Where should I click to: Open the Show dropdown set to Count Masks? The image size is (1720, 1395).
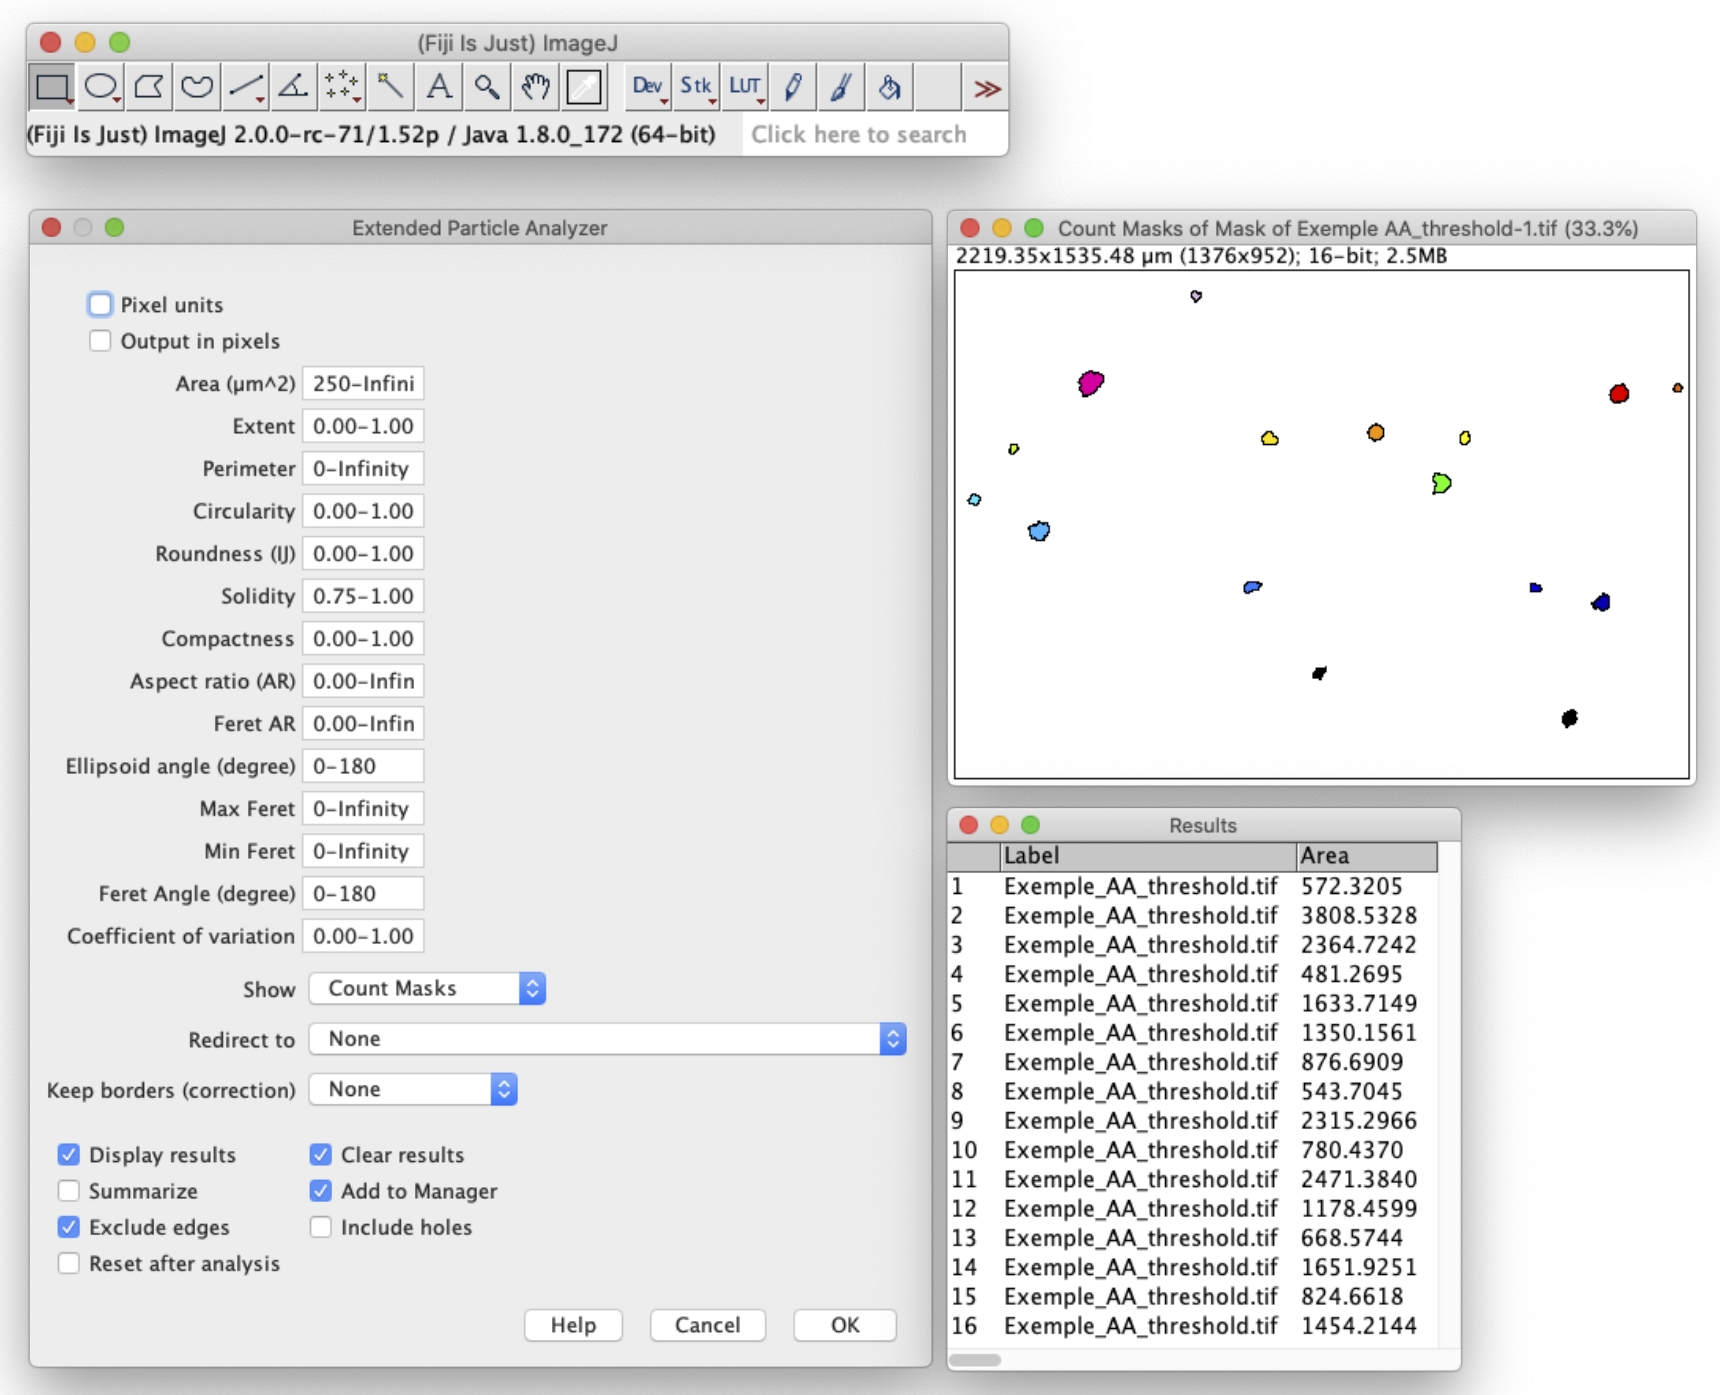427,988
